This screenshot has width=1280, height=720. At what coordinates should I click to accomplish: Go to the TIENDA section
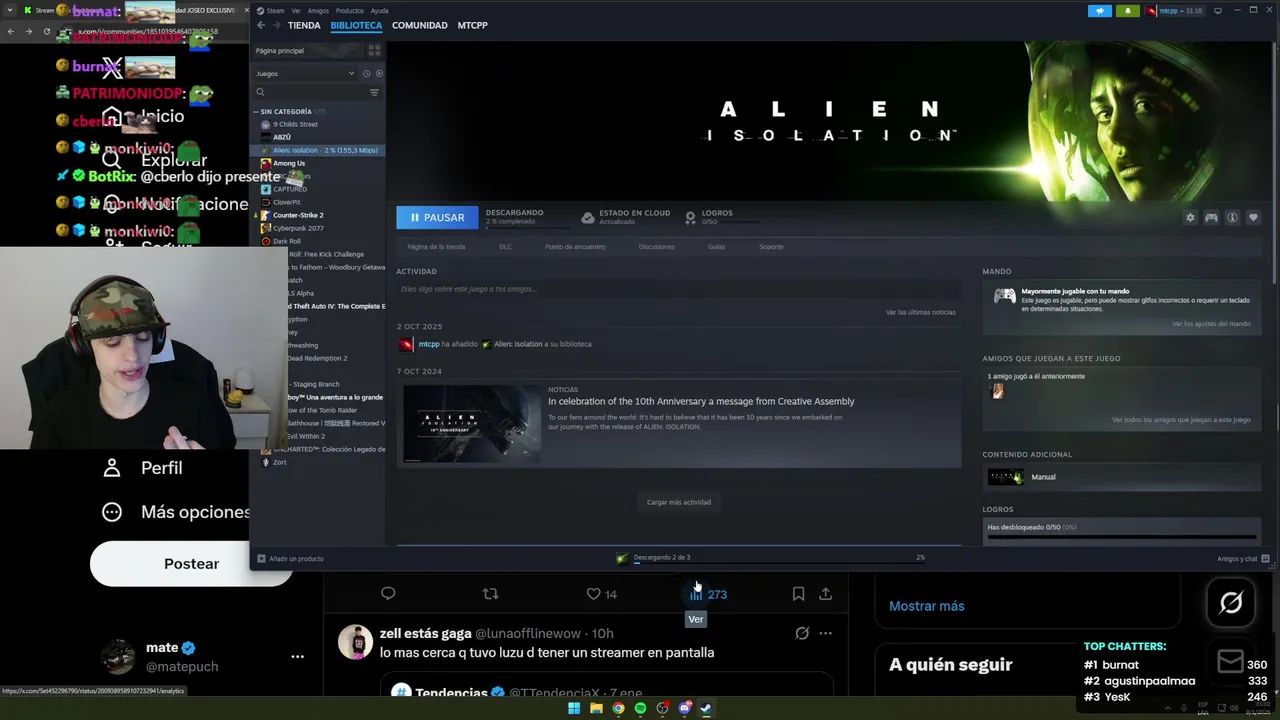[304, 25]
